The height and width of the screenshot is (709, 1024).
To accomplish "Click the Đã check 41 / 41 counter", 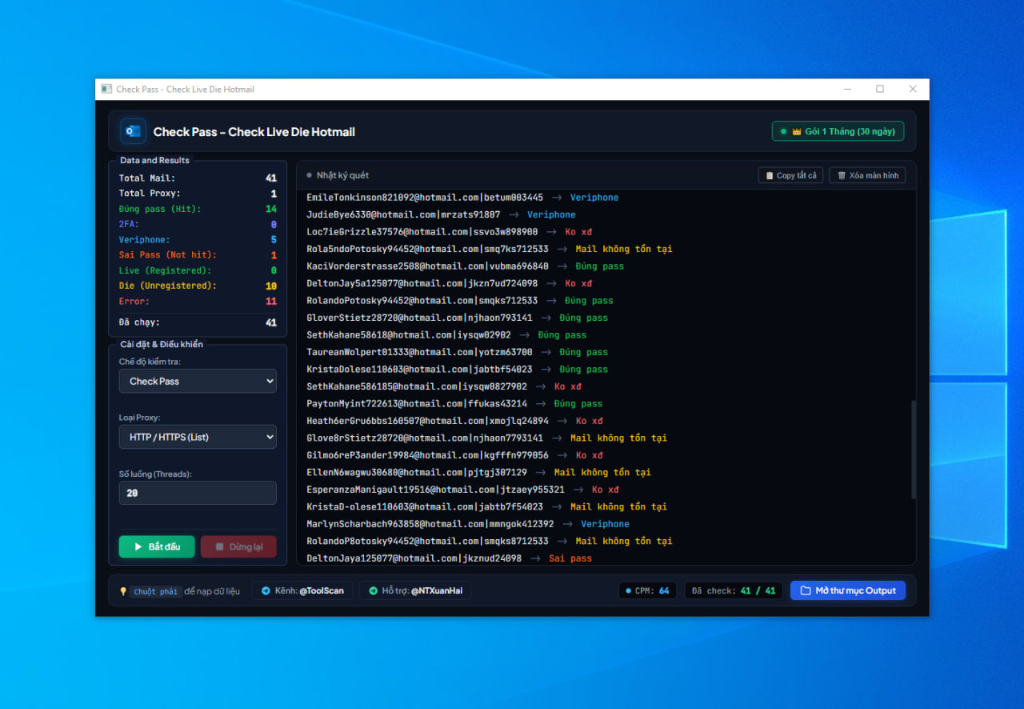I will pos(733,591).
